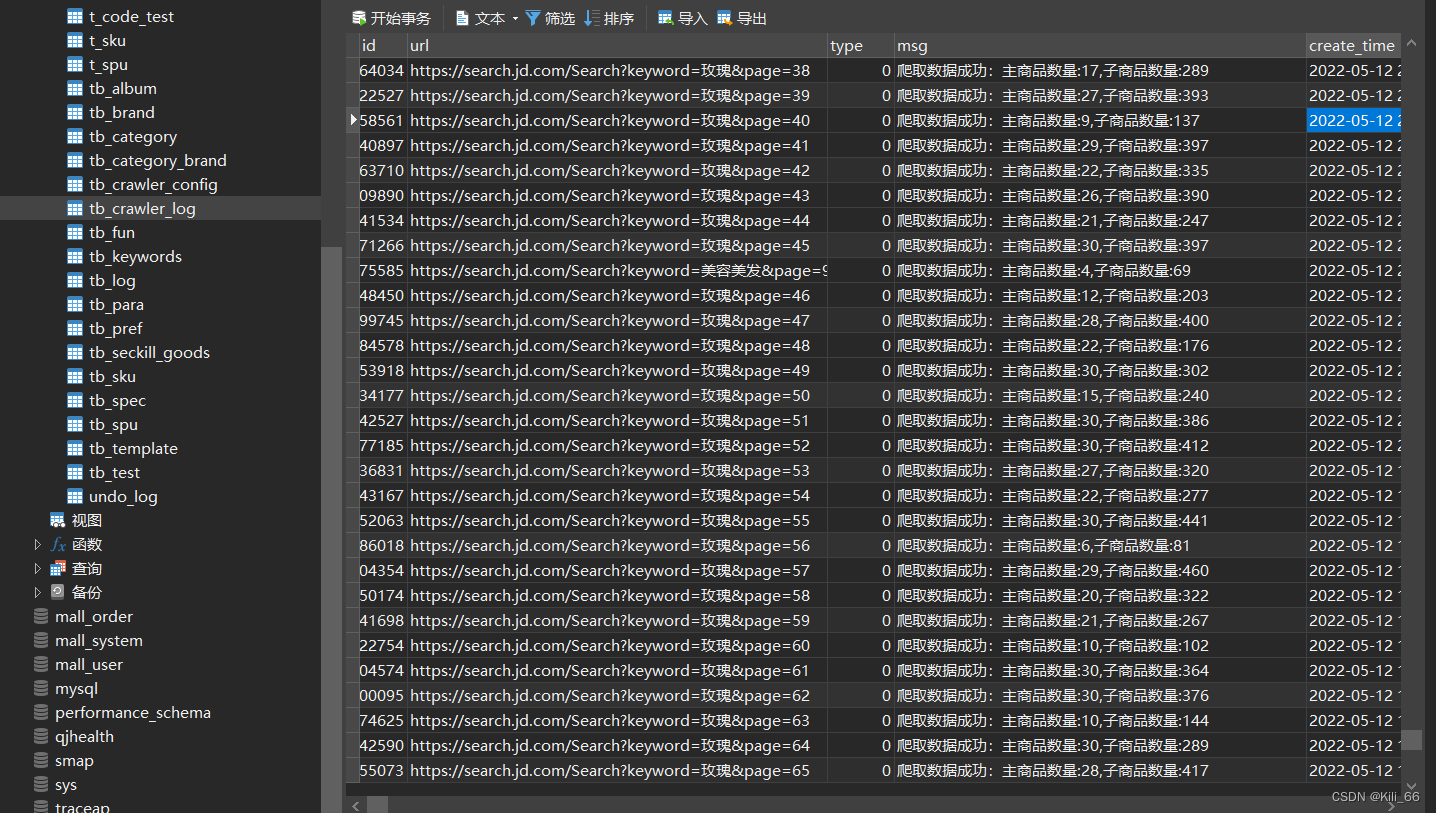Image resolution: width=1436 pixels, height=813 pixels.
Task: Expand the 查询 (Queries) tree node
Action: (x=38, y=568)
